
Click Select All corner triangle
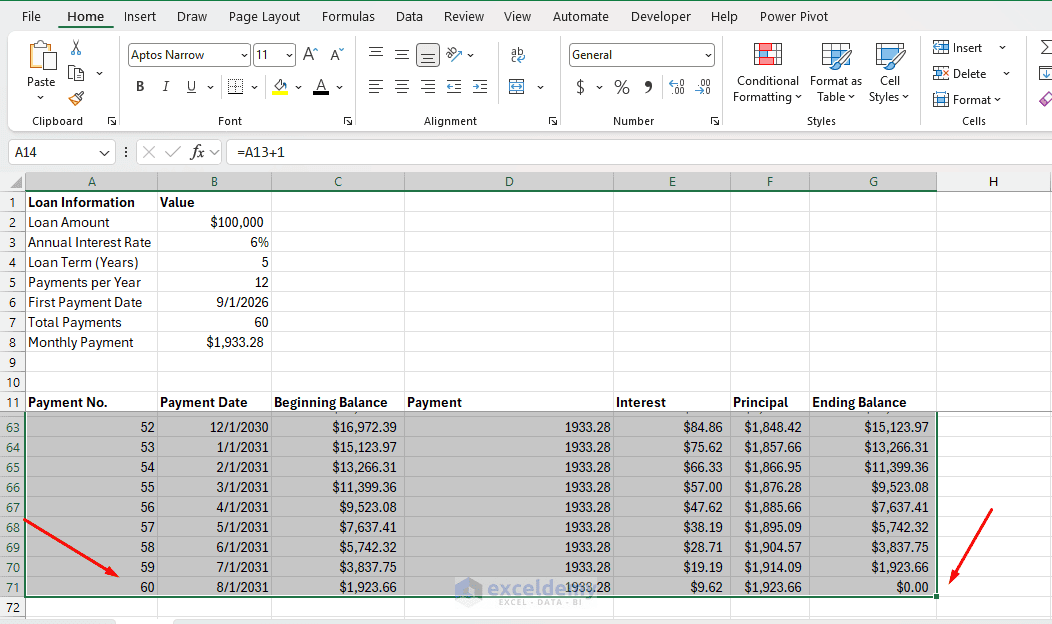15,182
